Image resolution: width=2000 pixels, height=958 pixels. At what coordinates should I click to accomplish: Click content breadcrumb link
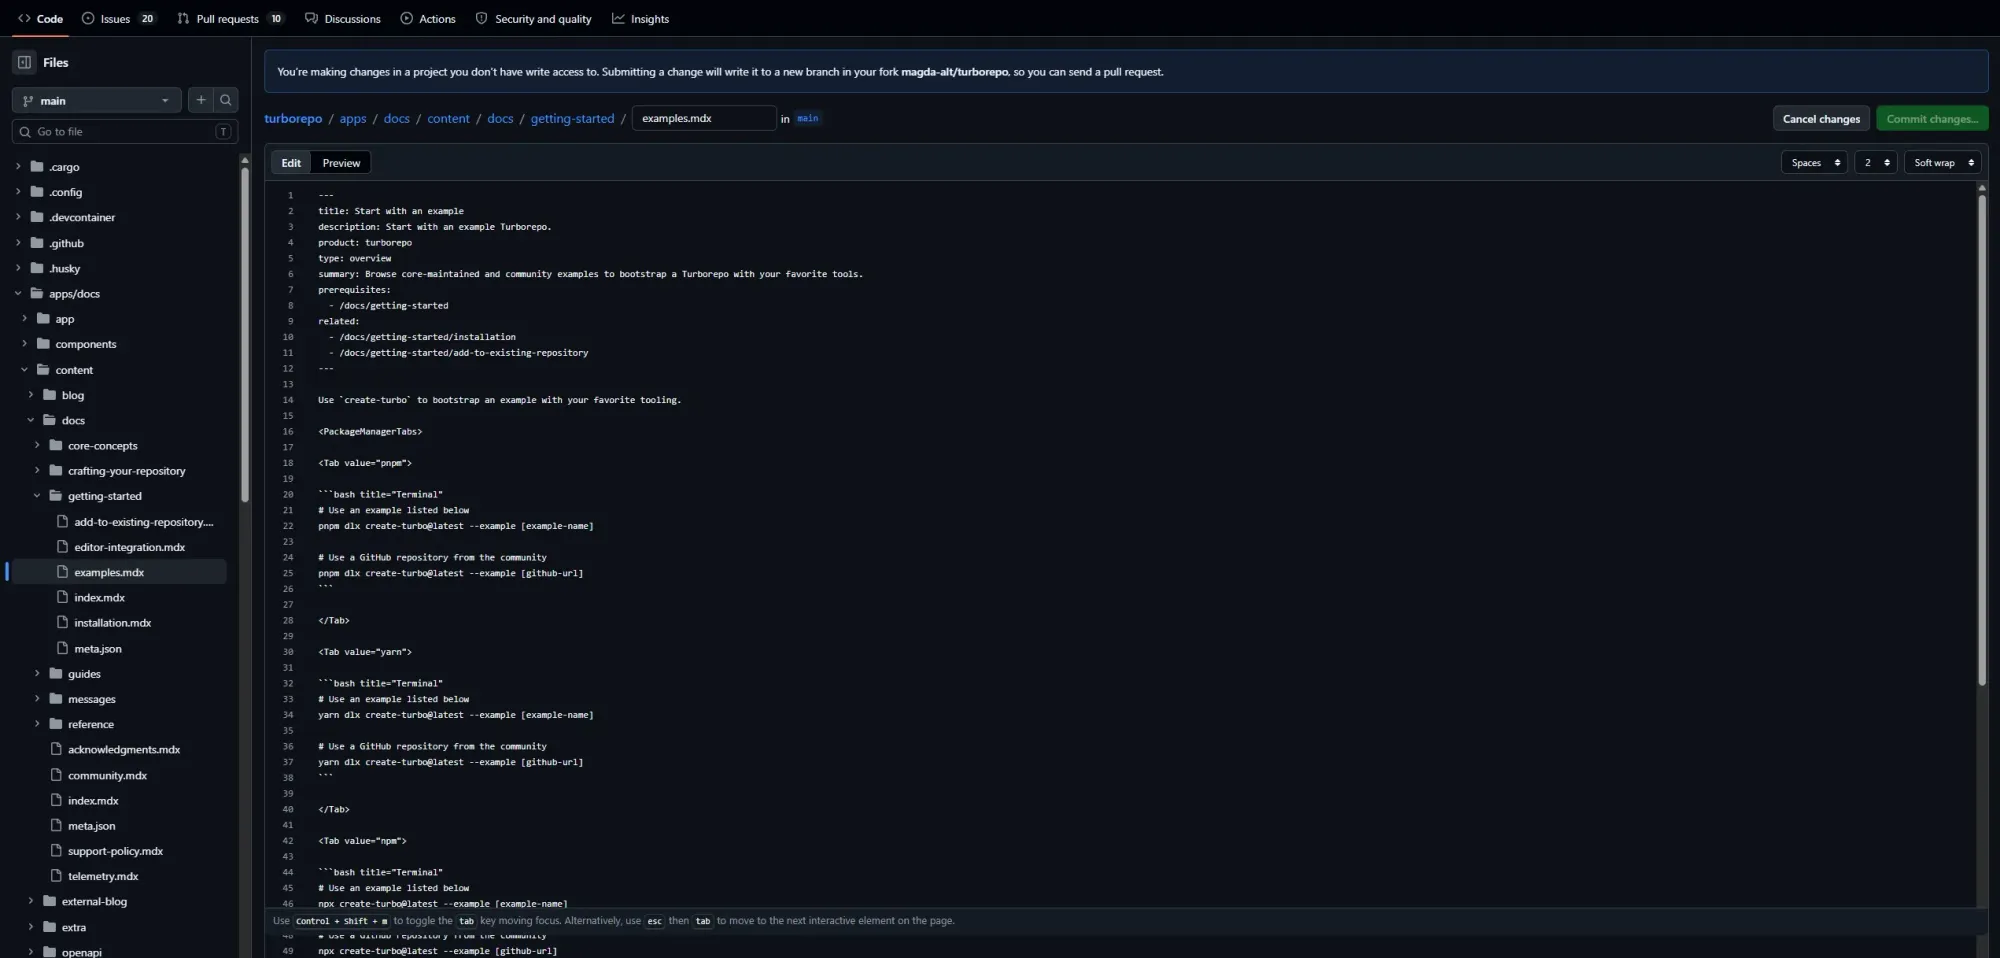448,118
